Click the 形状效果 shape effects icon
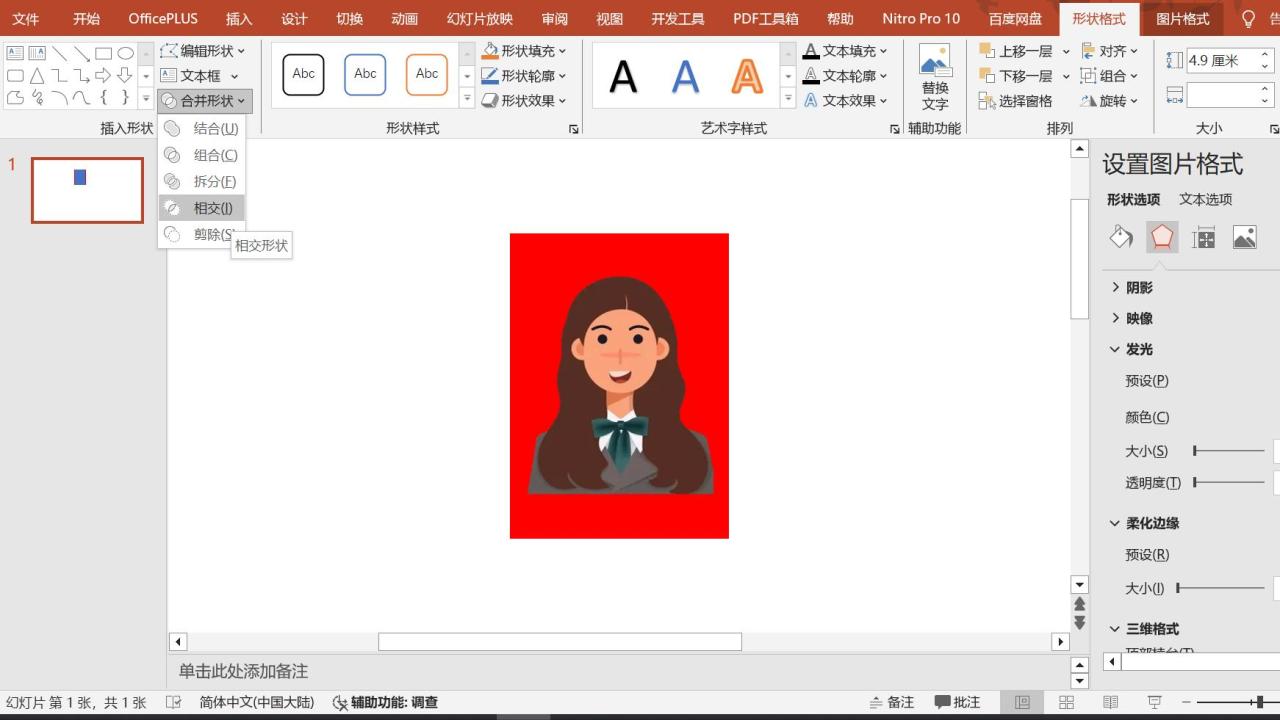The width and height of the screenshot is (1280, 720). 488,99
